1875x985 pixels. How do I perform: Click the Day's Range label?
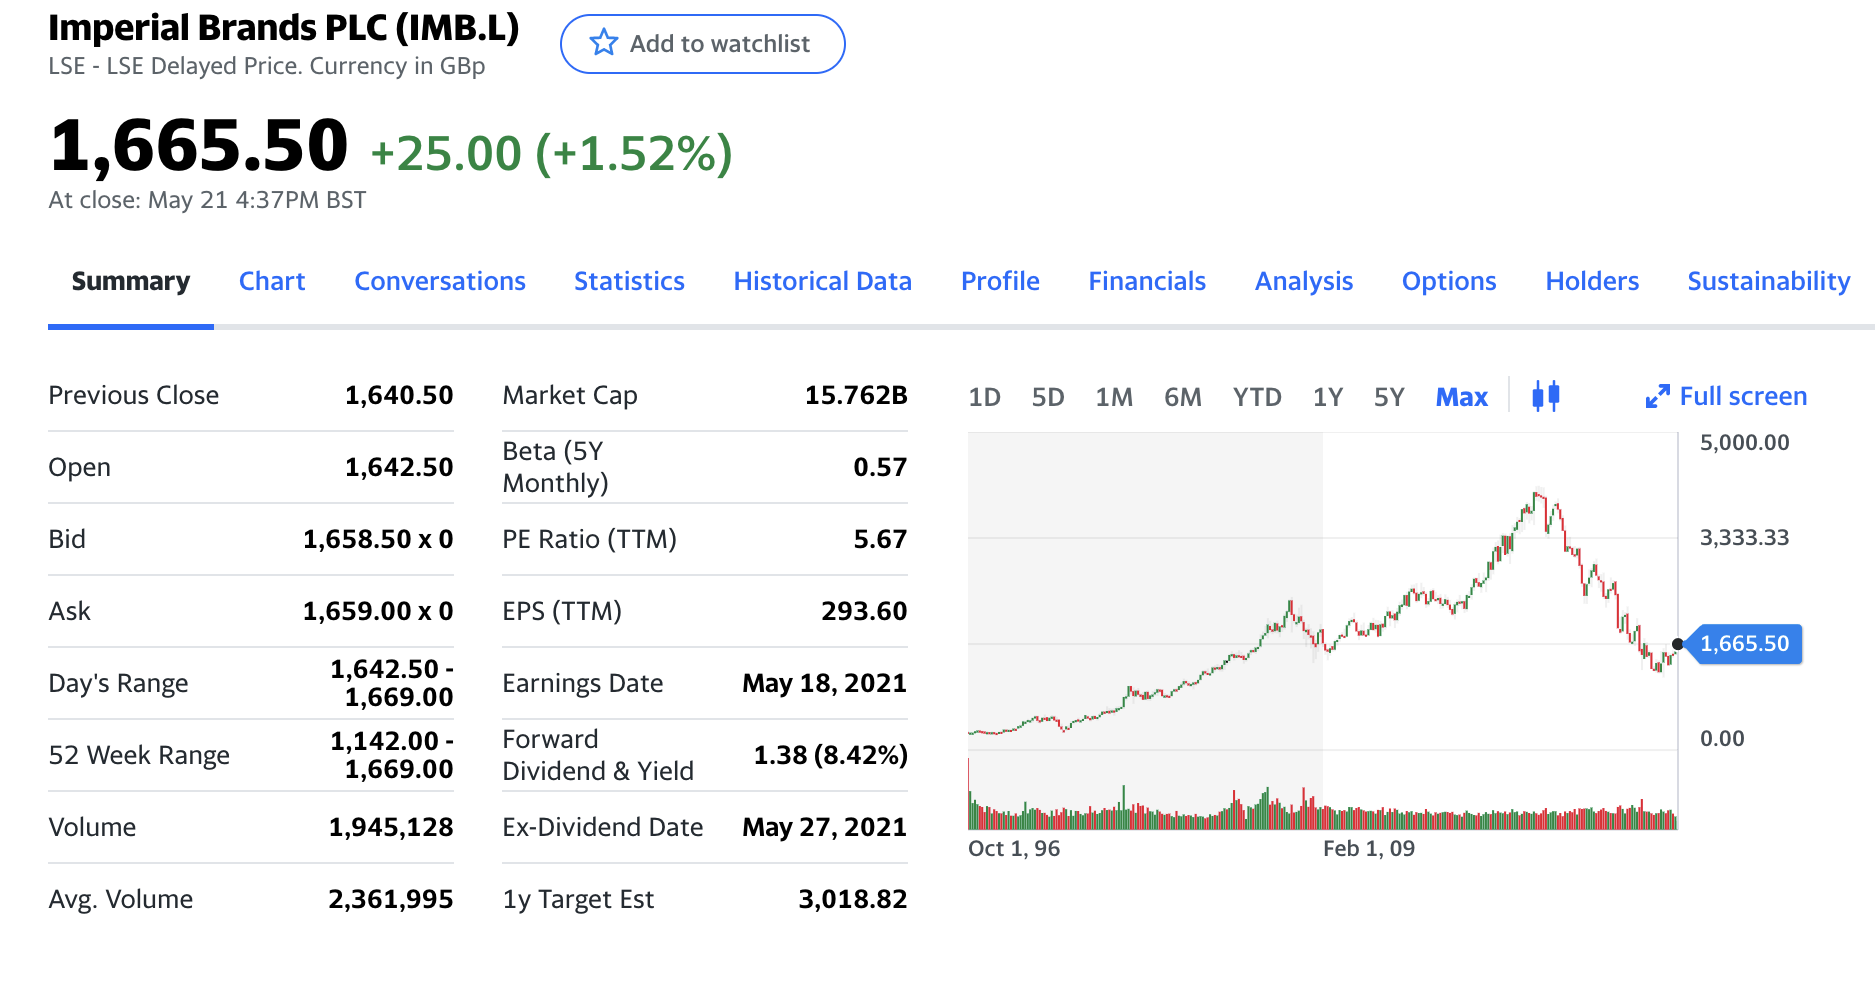[118, 683]
